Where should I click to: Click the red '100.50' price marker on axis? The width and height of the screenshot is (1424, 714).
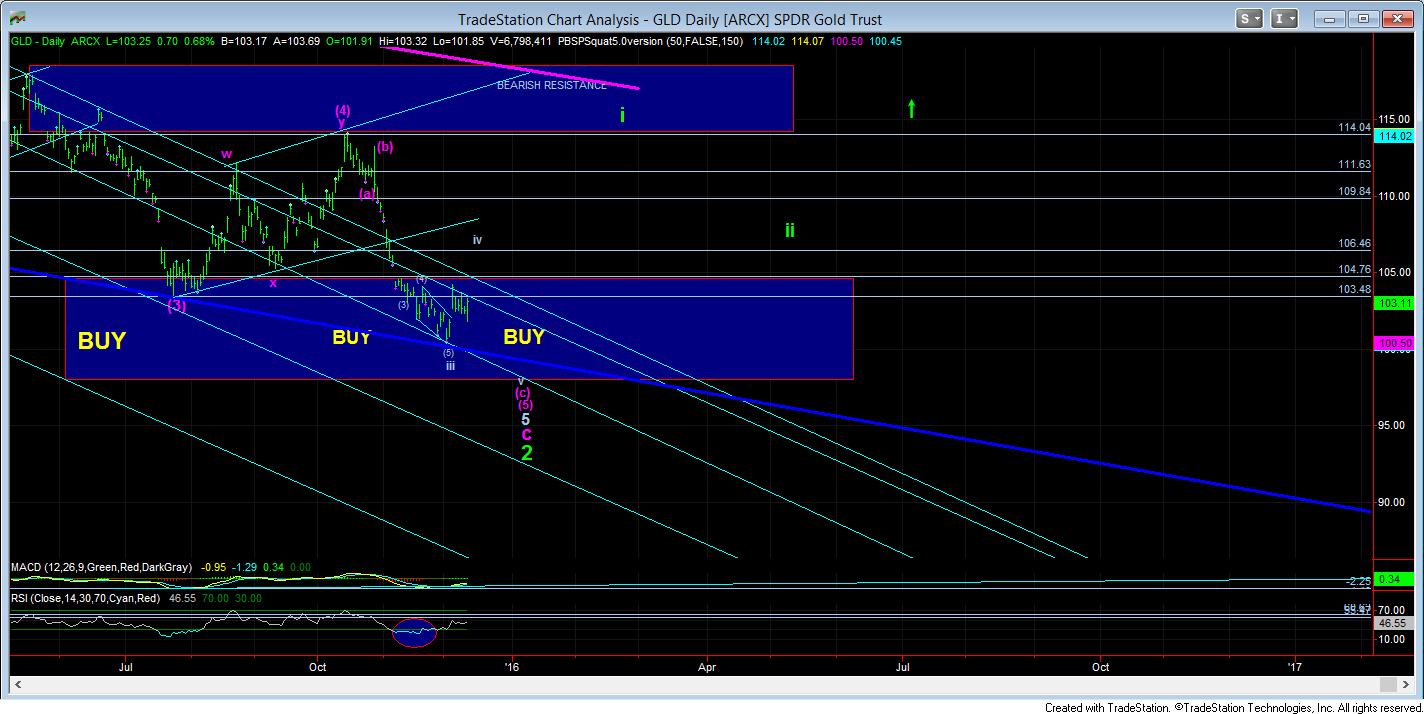pos(1395,343)
